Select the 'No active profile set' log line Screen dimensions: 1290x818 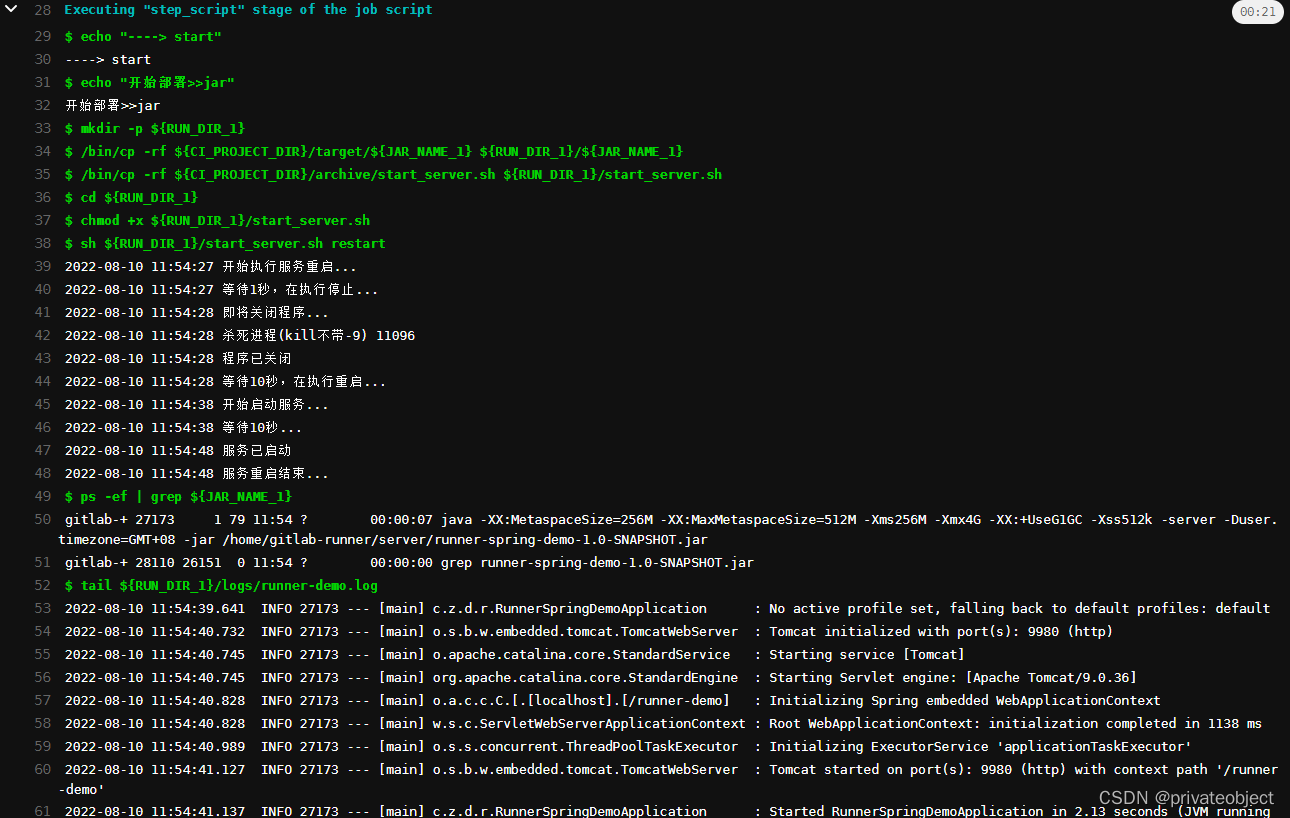(x=667, y=608)
